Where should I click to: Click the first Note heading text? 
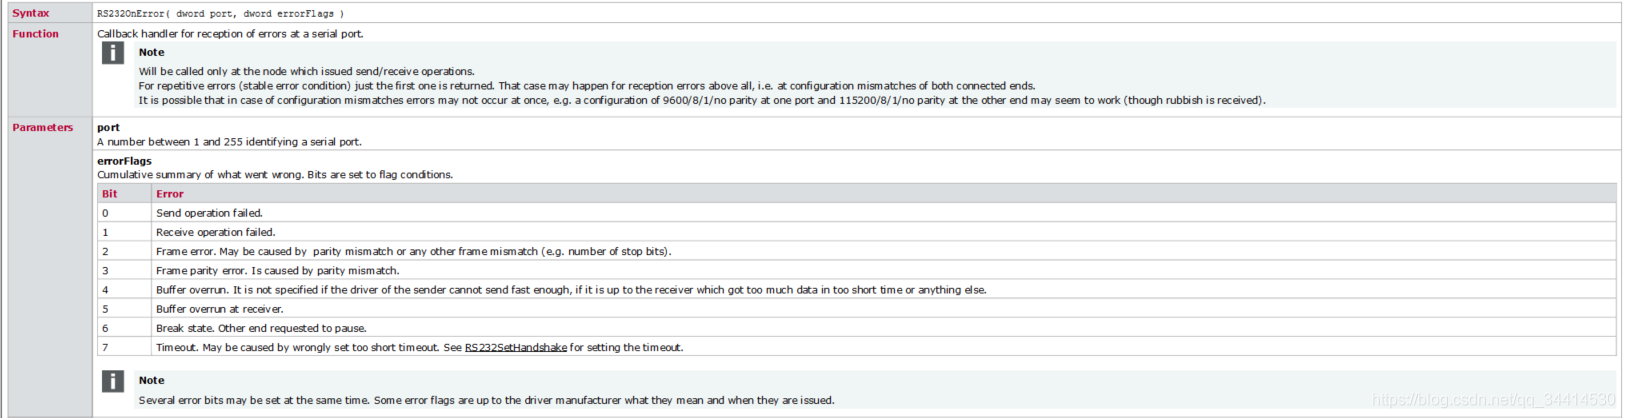tap(152, 52)
